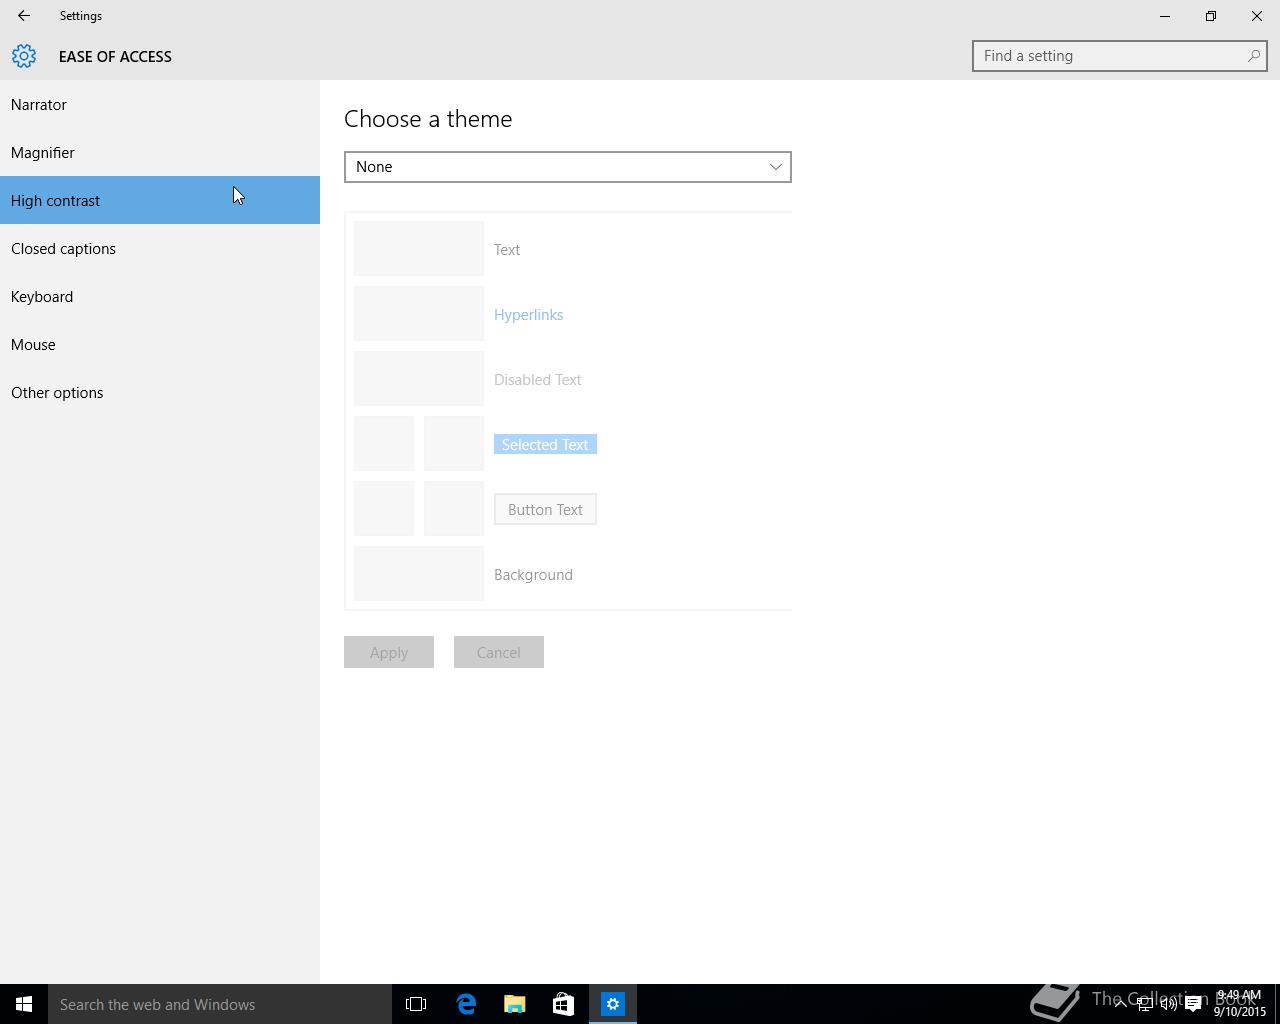Click the Button Text sample button
This screenshot has height=1024, width=1280.
click(x=545, y=509)
